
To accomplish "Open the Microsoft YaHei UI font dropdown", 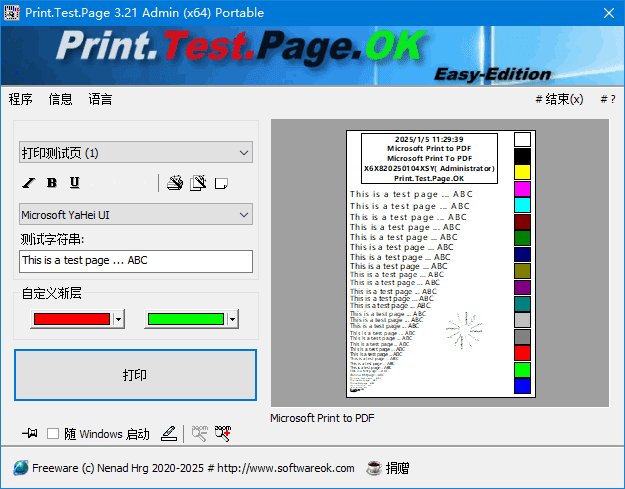I will tap(135, 214).
